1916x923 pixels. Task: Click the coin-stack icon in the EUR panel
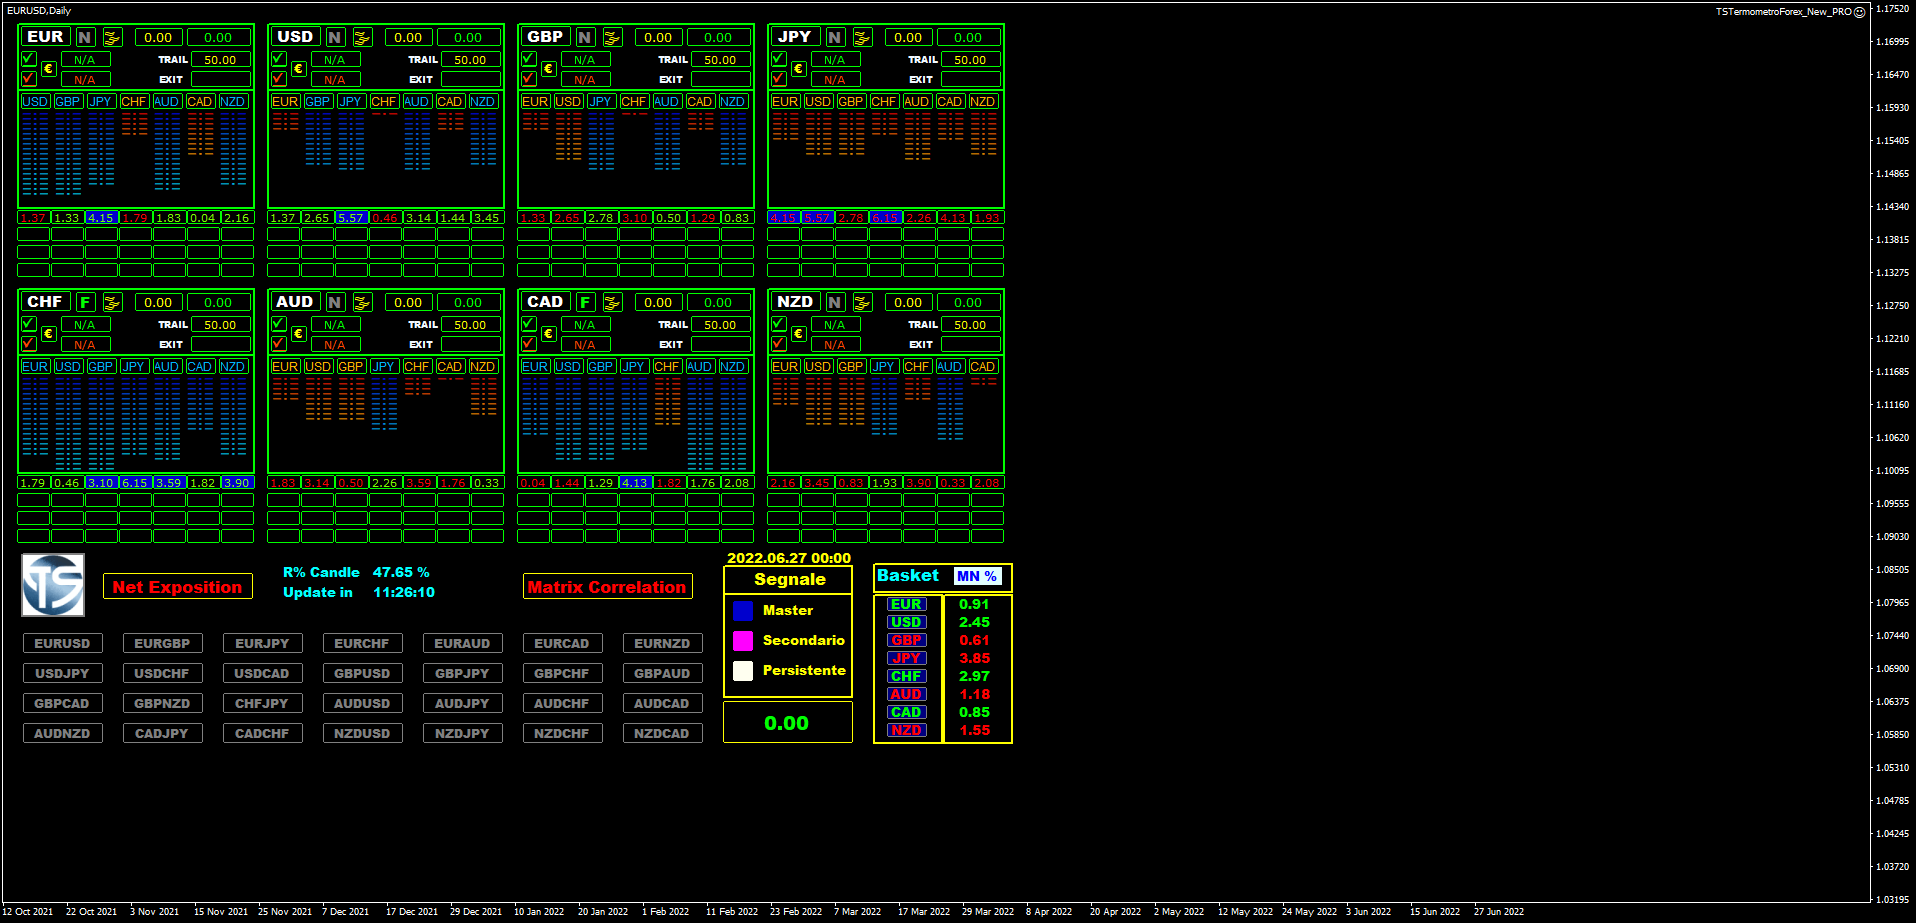point(112,37)
